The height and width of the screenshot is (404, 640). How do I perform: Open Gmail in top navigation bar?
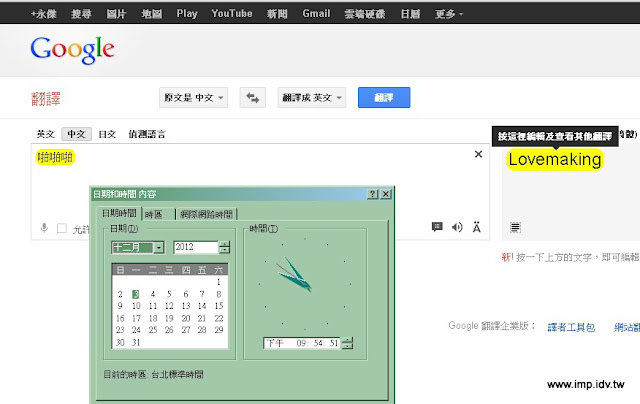(316, 14)
